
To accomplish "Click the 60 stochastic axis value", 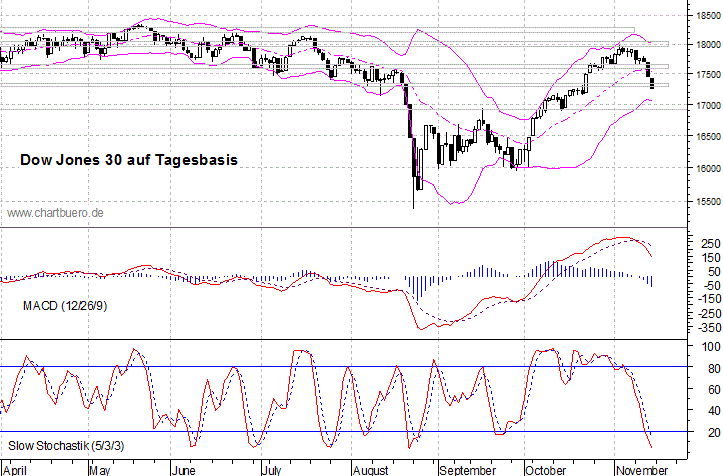I will point(714,390).
